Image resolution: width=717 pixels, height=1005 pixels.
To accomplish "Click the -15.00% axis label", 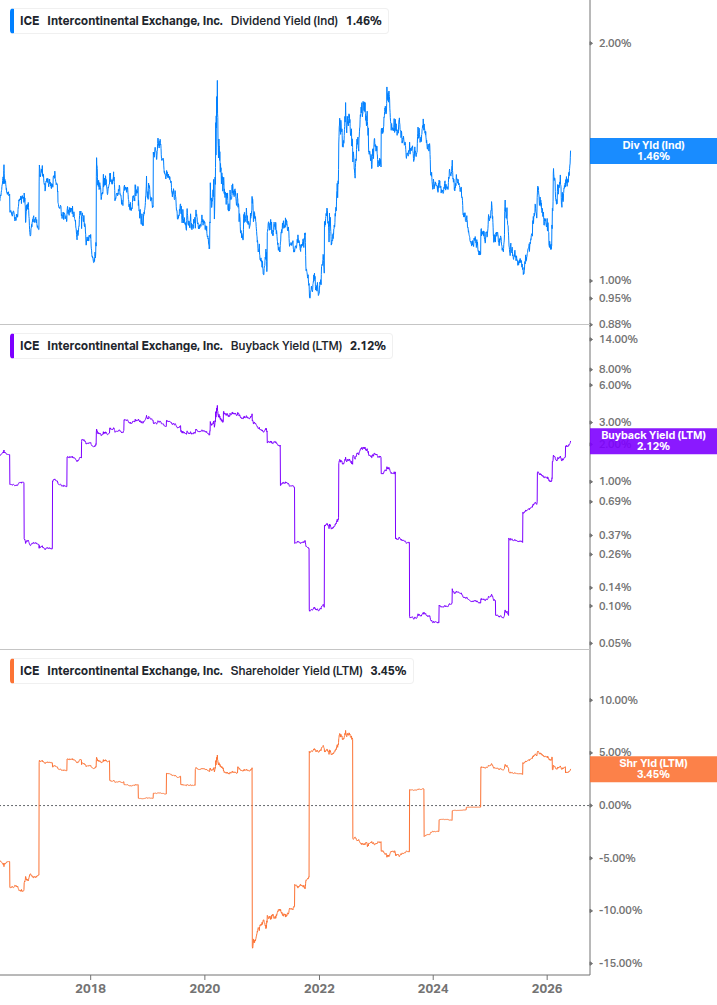I will pyautogui.click(x=620, y=963).
